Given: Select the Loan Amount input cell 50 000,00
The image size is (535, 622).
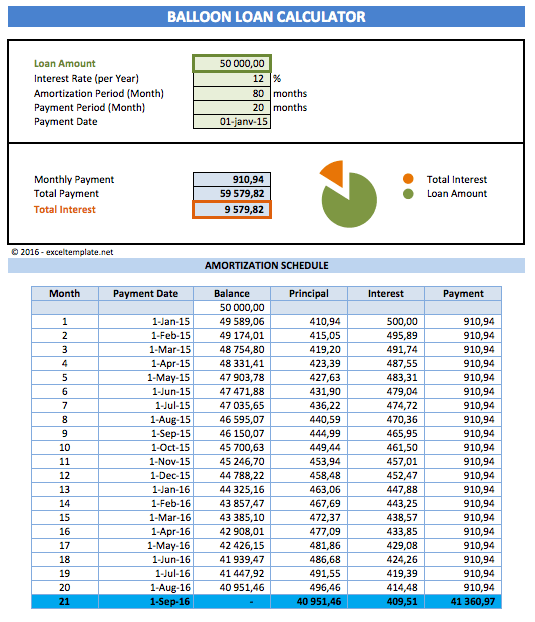Looking at the screenshot, I should tap(232, 63).
